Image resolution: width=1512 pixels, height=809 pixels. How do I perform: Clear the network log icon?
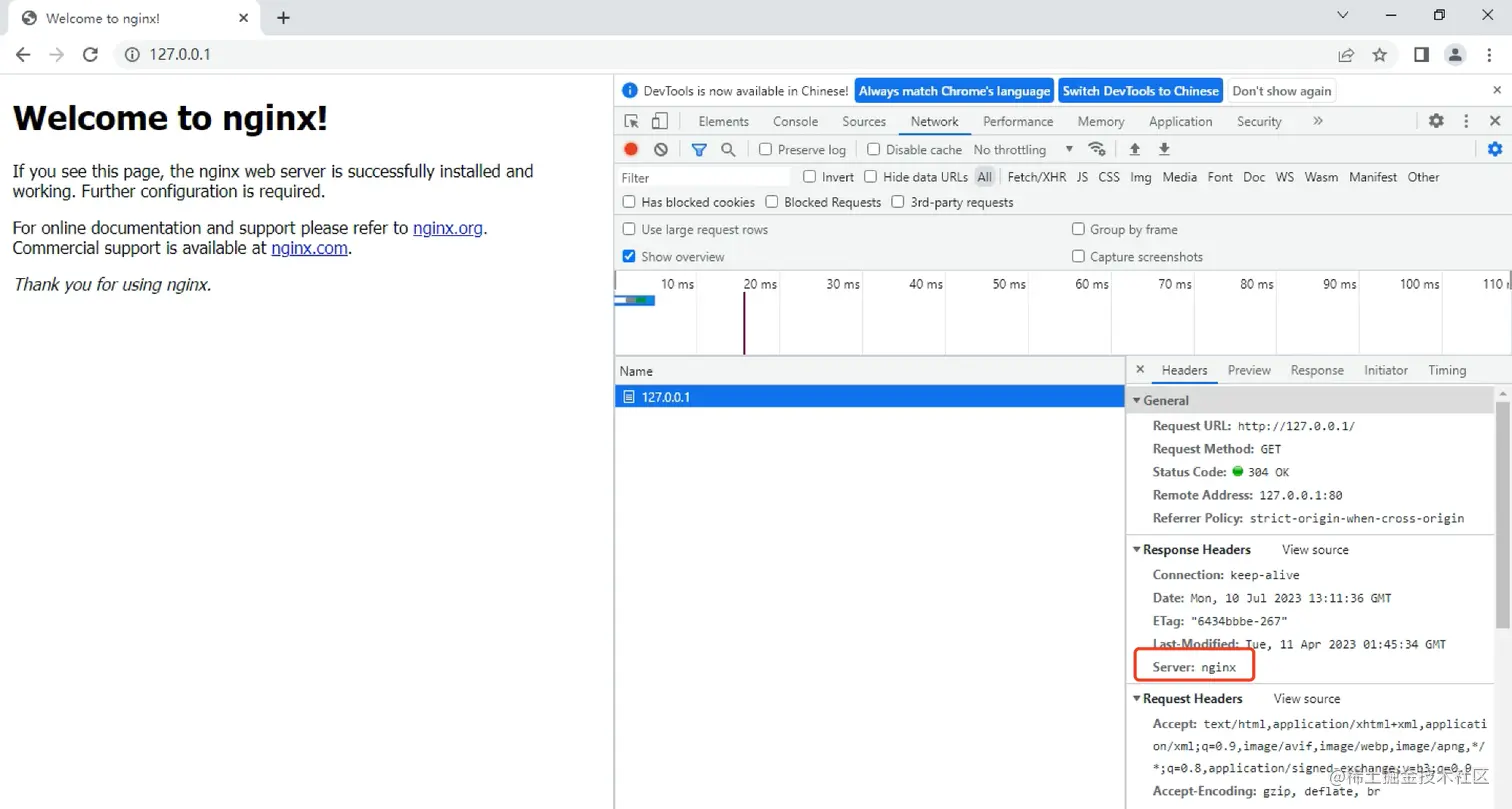click(660, 149)
